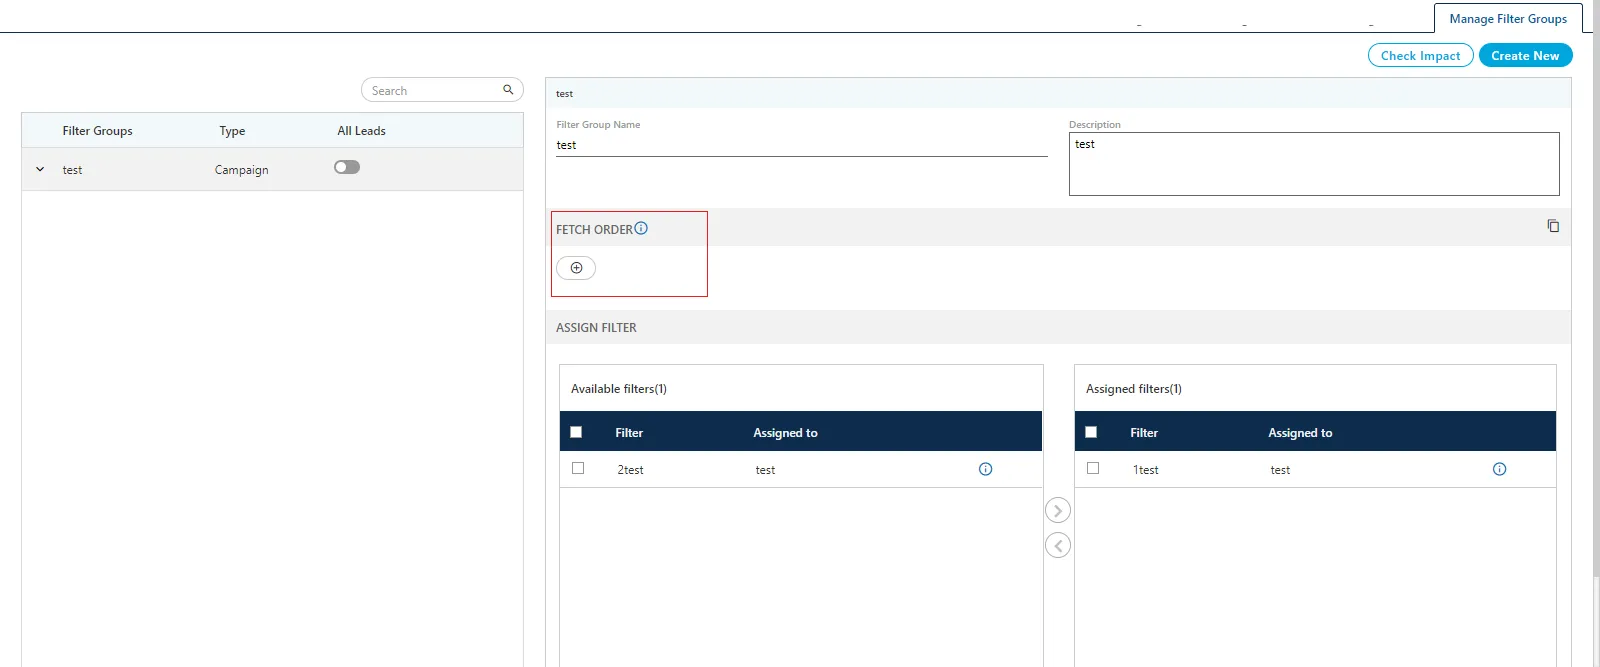Click the 2test filter name
The image size is (1600, 667).
pyautogui.click(x=630, y=470)
